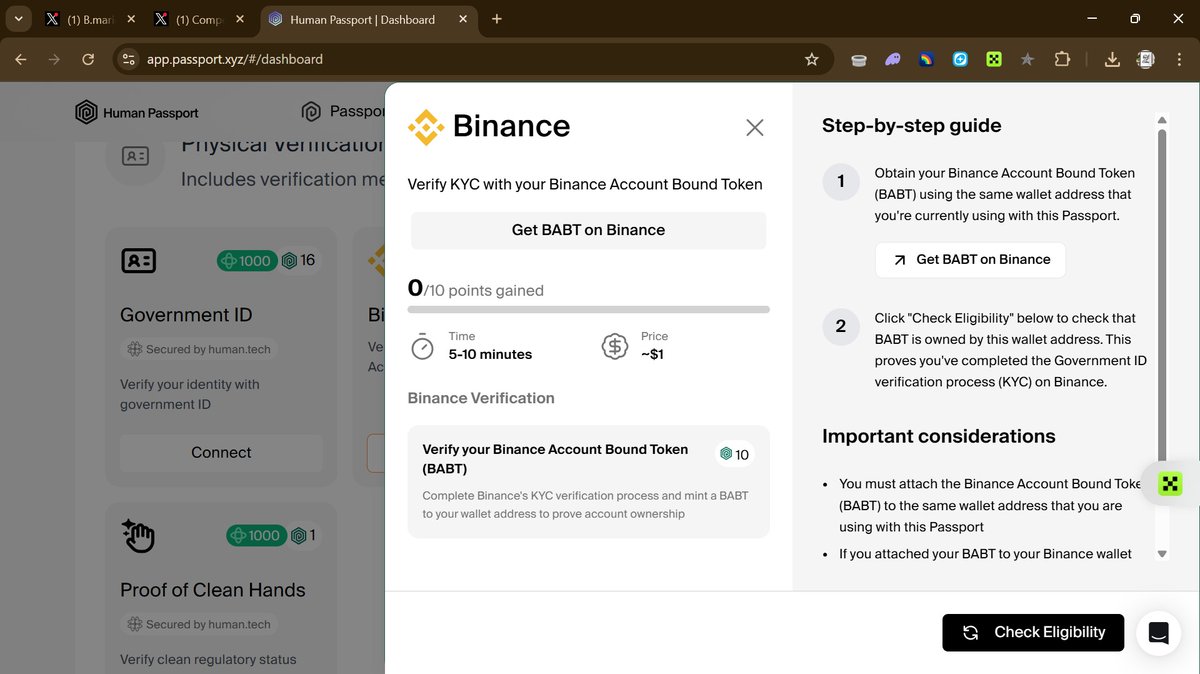1200x674 pixels.
Task: Open the green OKX wallet toolbar extension
Action: point(994,60)
